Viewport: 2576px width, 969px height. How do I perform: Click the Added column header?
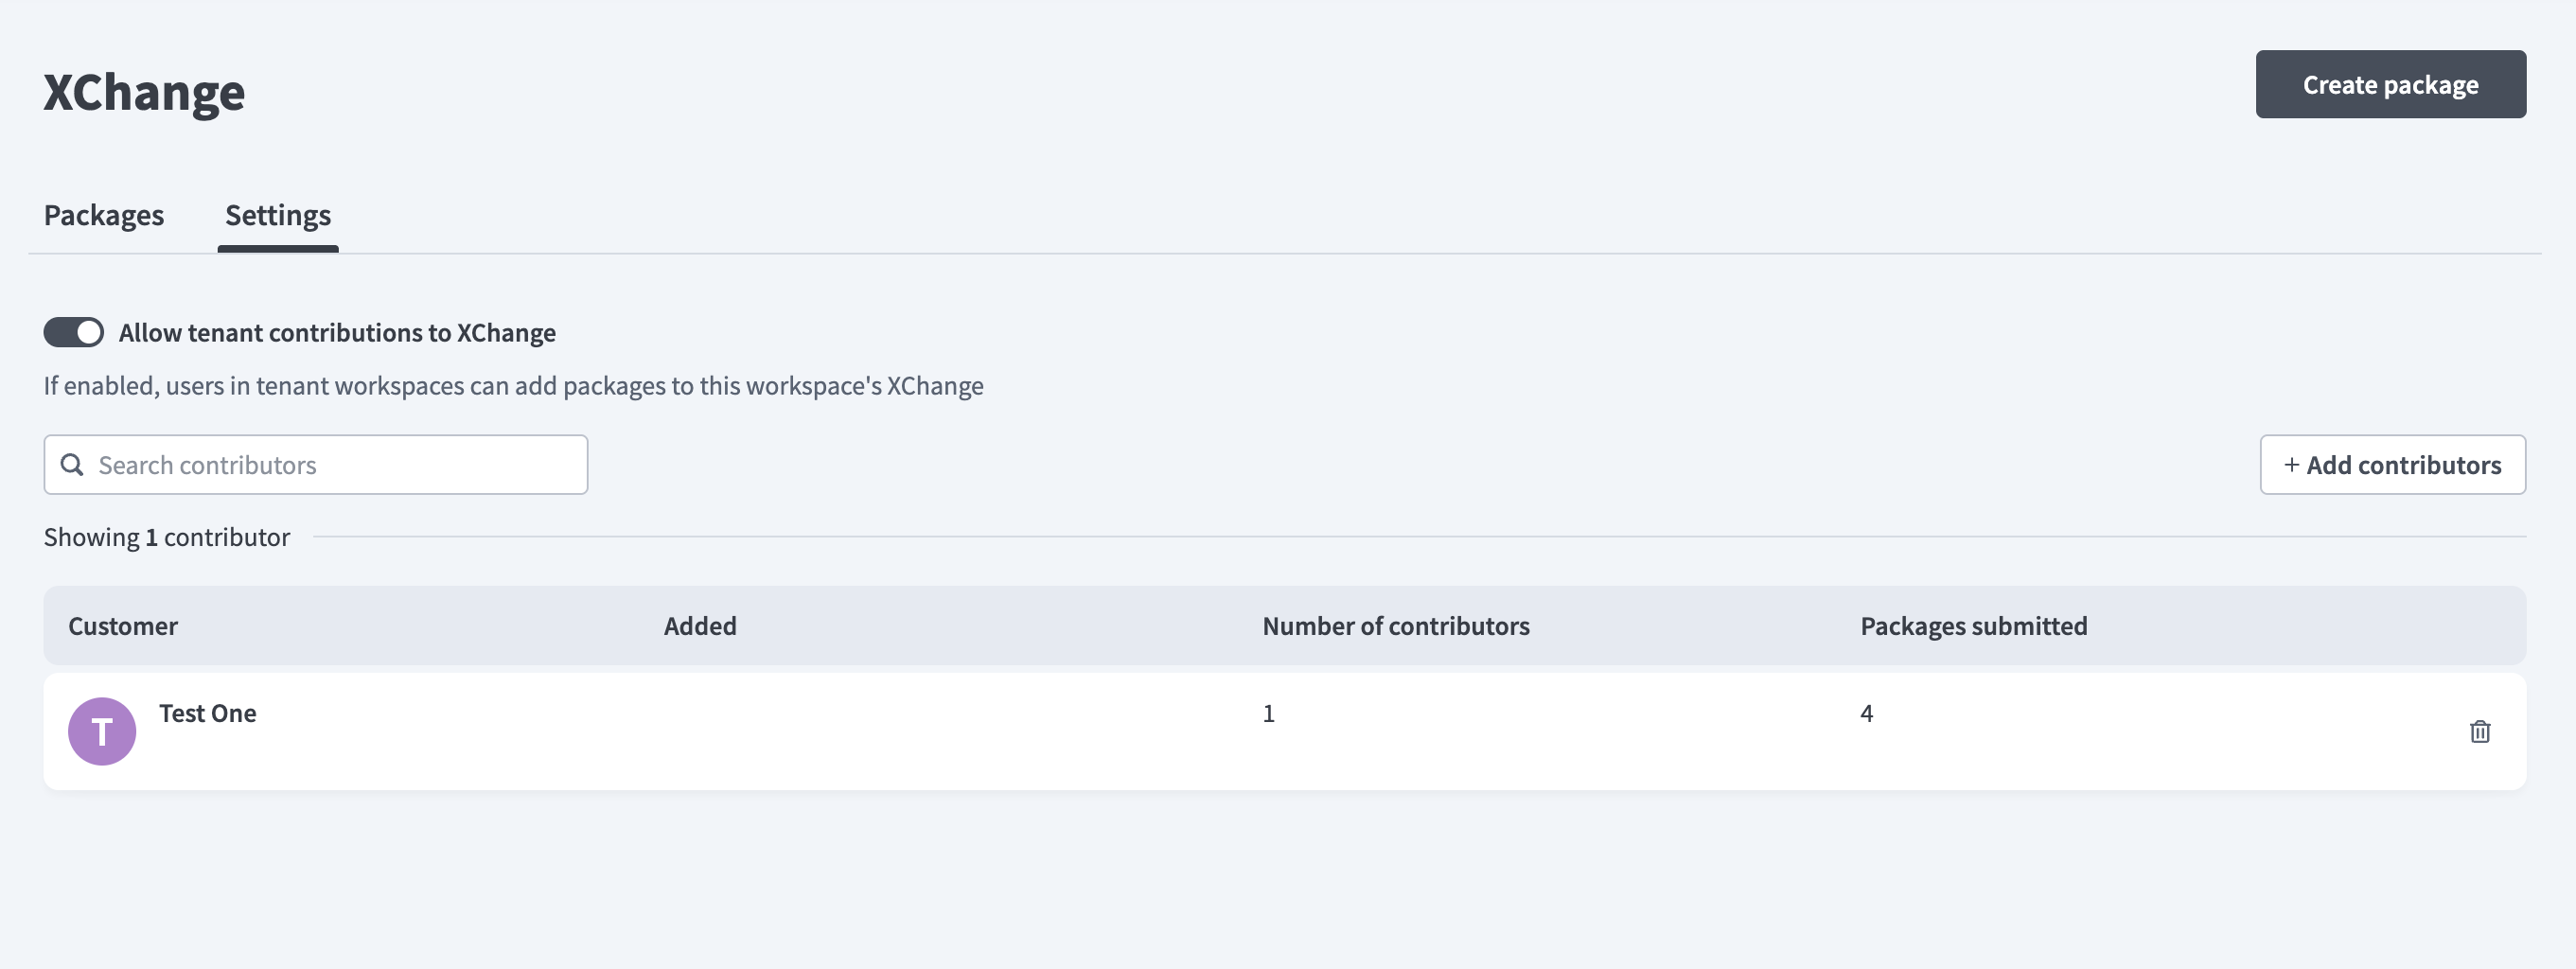[x=700, y=626]
